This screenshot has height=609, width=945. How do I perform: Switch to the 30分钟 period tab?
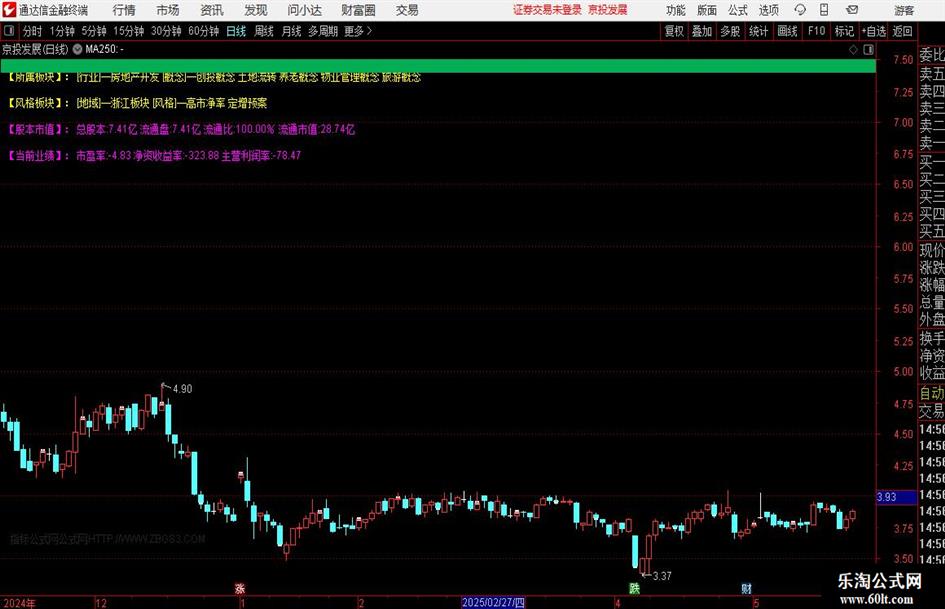(166, 31)
